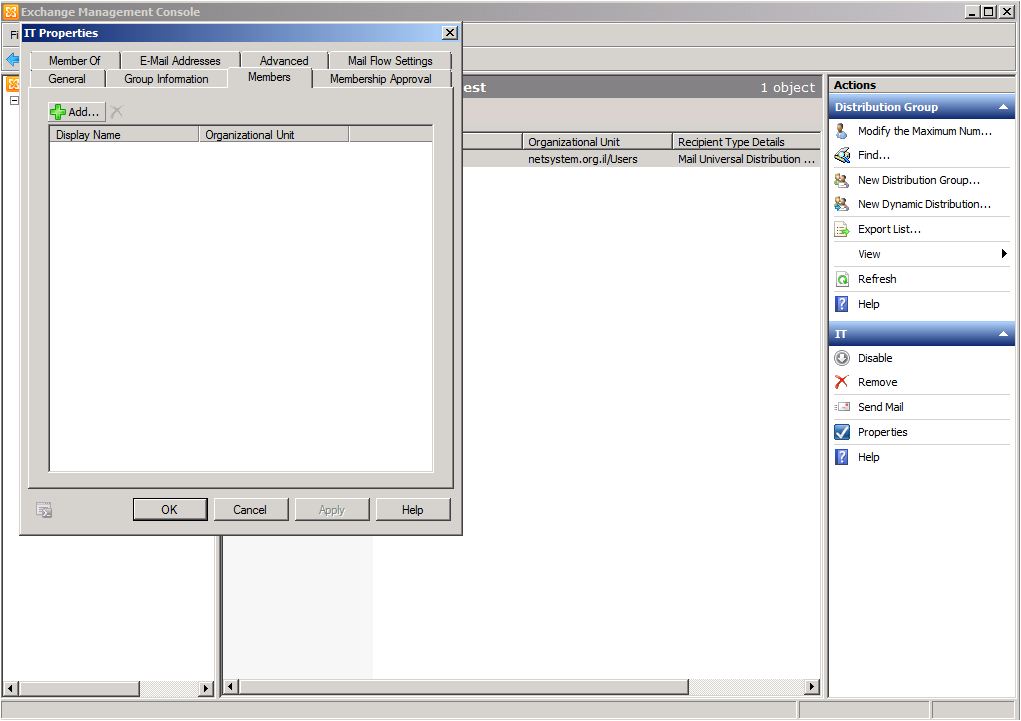The width and height of the screenshot is (1021, 721).
Task: Click the Mail Universal Distribution cell
Action: (746, 159)
